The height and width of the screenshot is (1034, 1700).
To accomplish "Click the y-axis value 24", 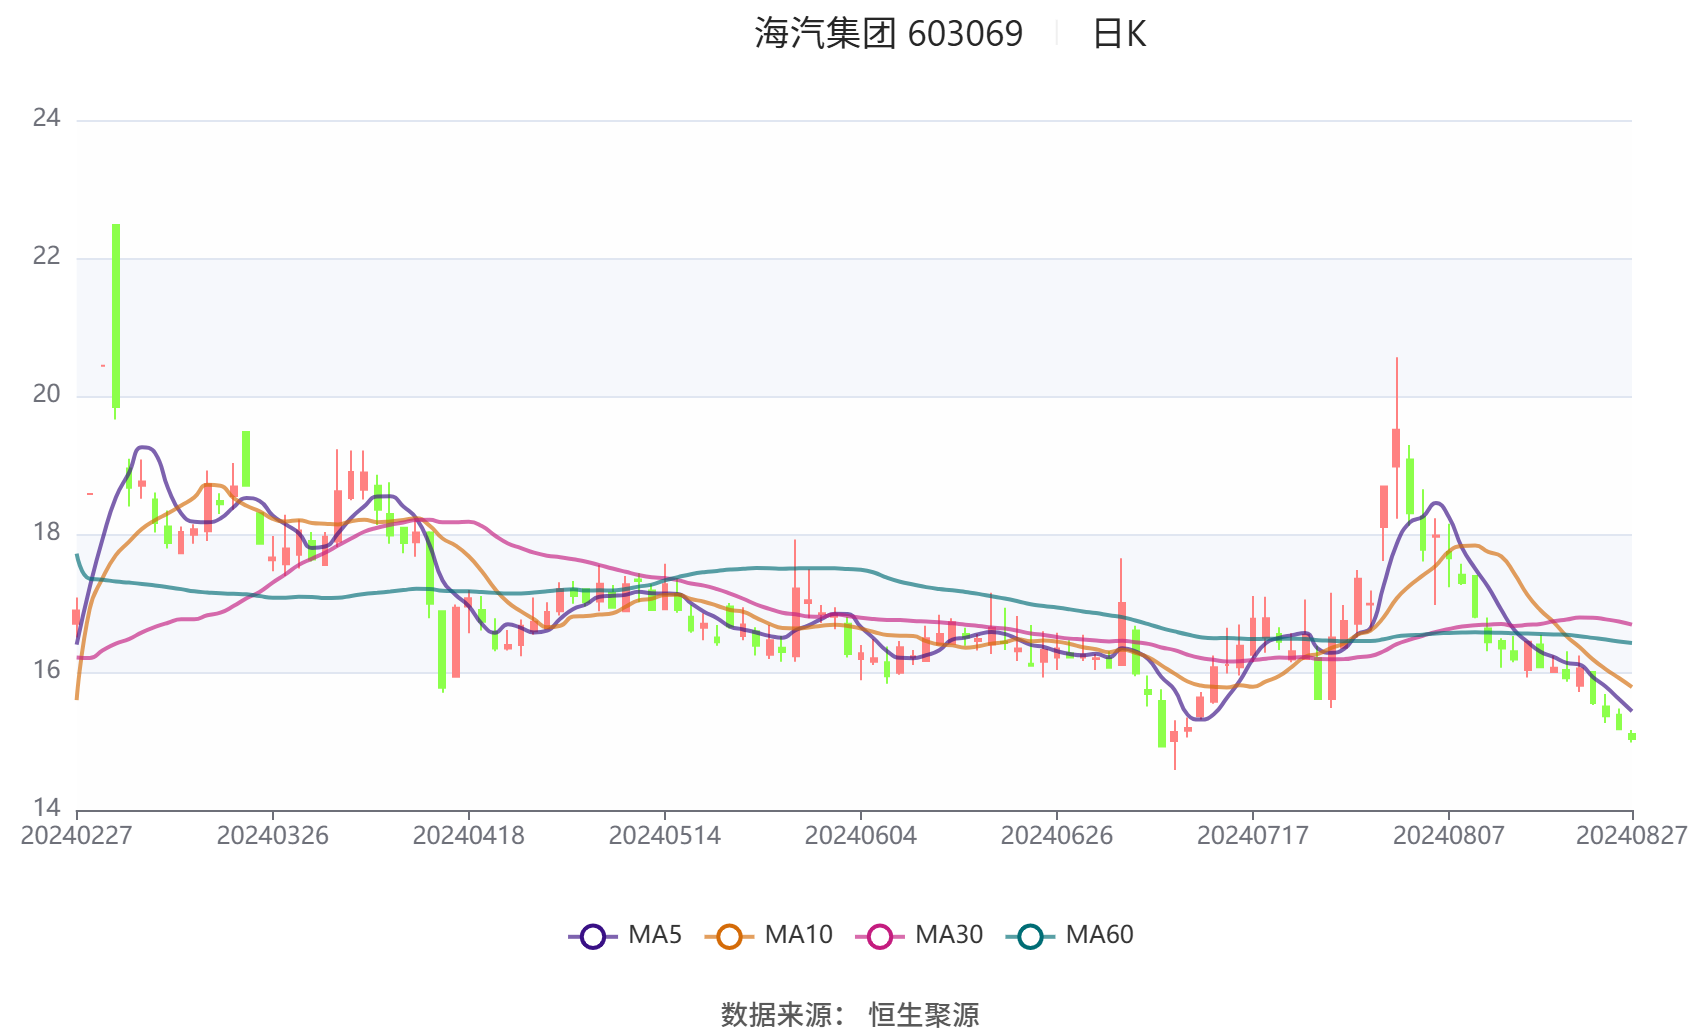I will click(46, 119).
